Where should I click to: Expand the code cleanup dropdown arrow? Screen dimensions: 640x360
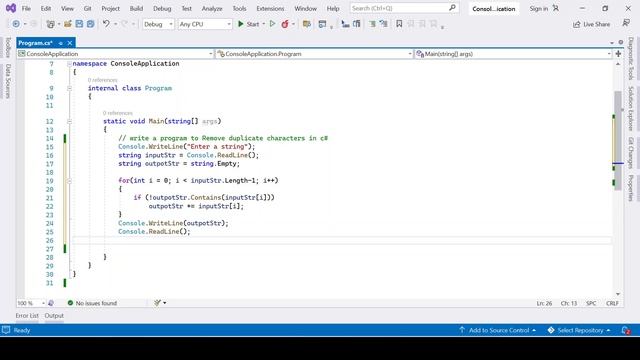164,303
